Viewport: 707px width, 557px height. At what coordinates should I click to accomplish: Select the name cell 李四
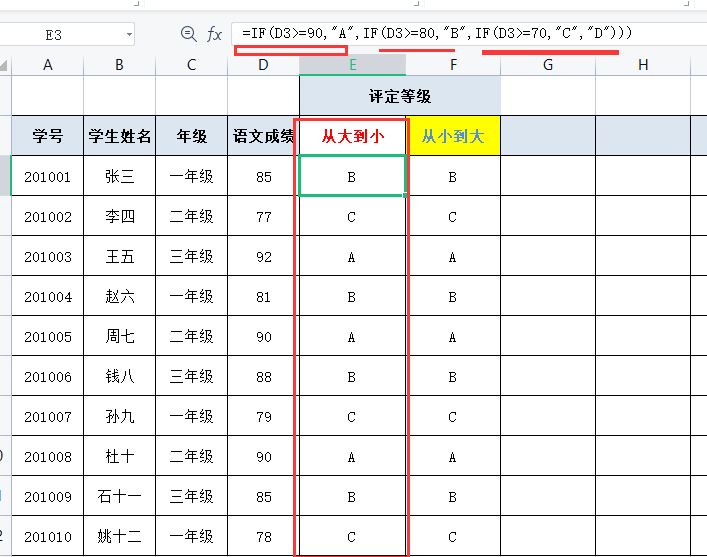tap(119, 216)
